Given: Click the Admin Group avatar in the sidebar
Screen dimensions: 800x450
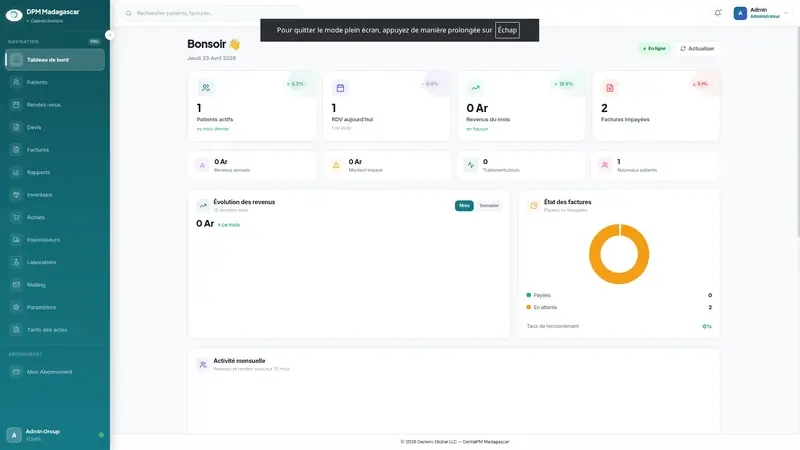Looking at the screenshot, I should (14, 435).
